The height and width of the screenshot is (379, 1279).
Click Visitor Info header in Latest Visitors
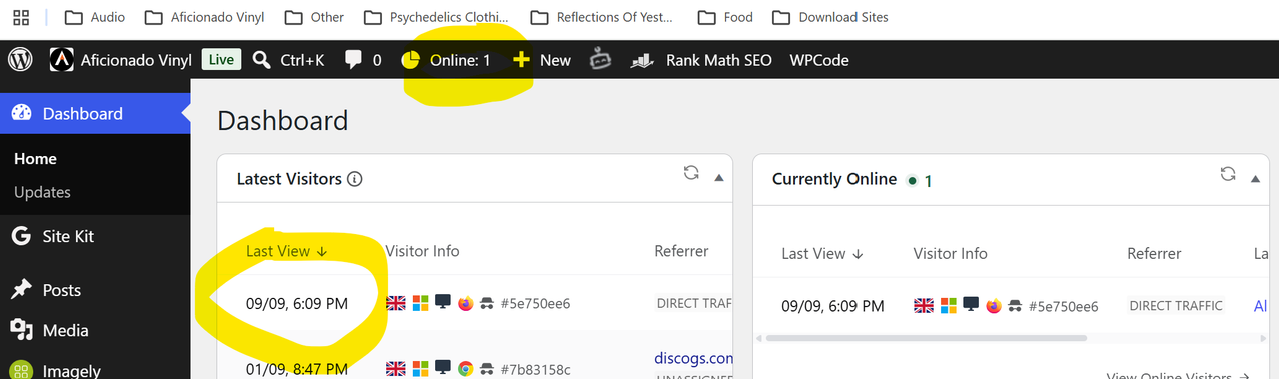coord(422,251)
